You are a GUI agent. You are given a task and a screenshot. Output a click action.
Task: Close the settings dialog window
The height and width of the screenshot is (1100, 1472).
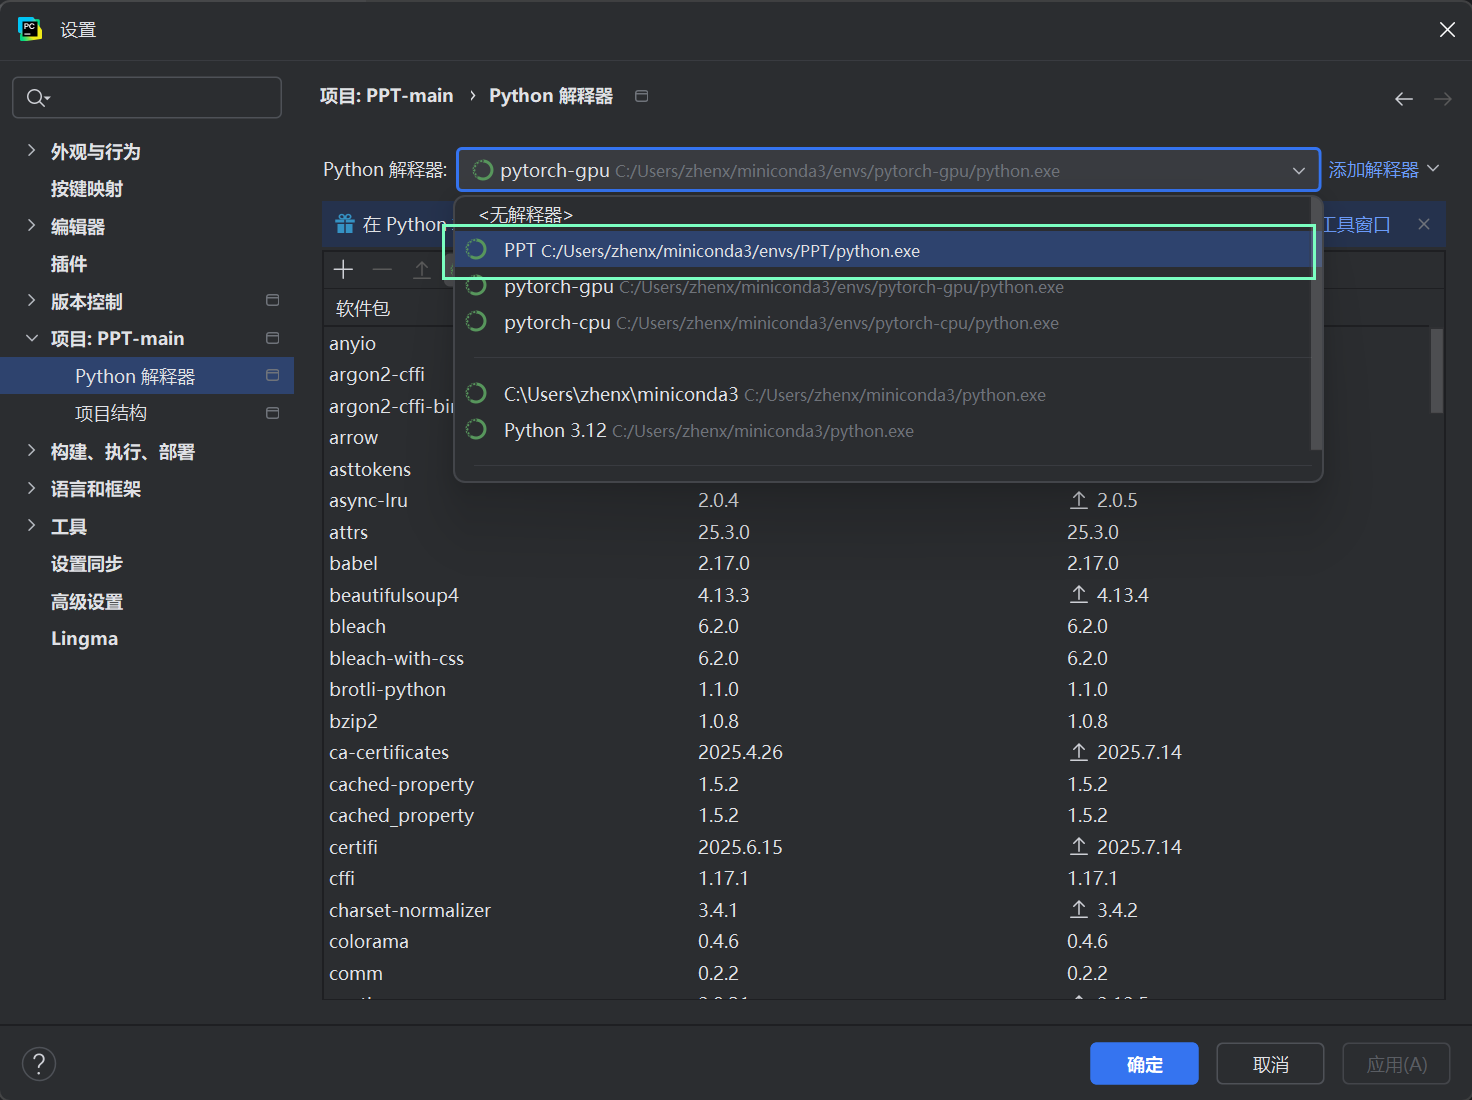point(1447,29)
